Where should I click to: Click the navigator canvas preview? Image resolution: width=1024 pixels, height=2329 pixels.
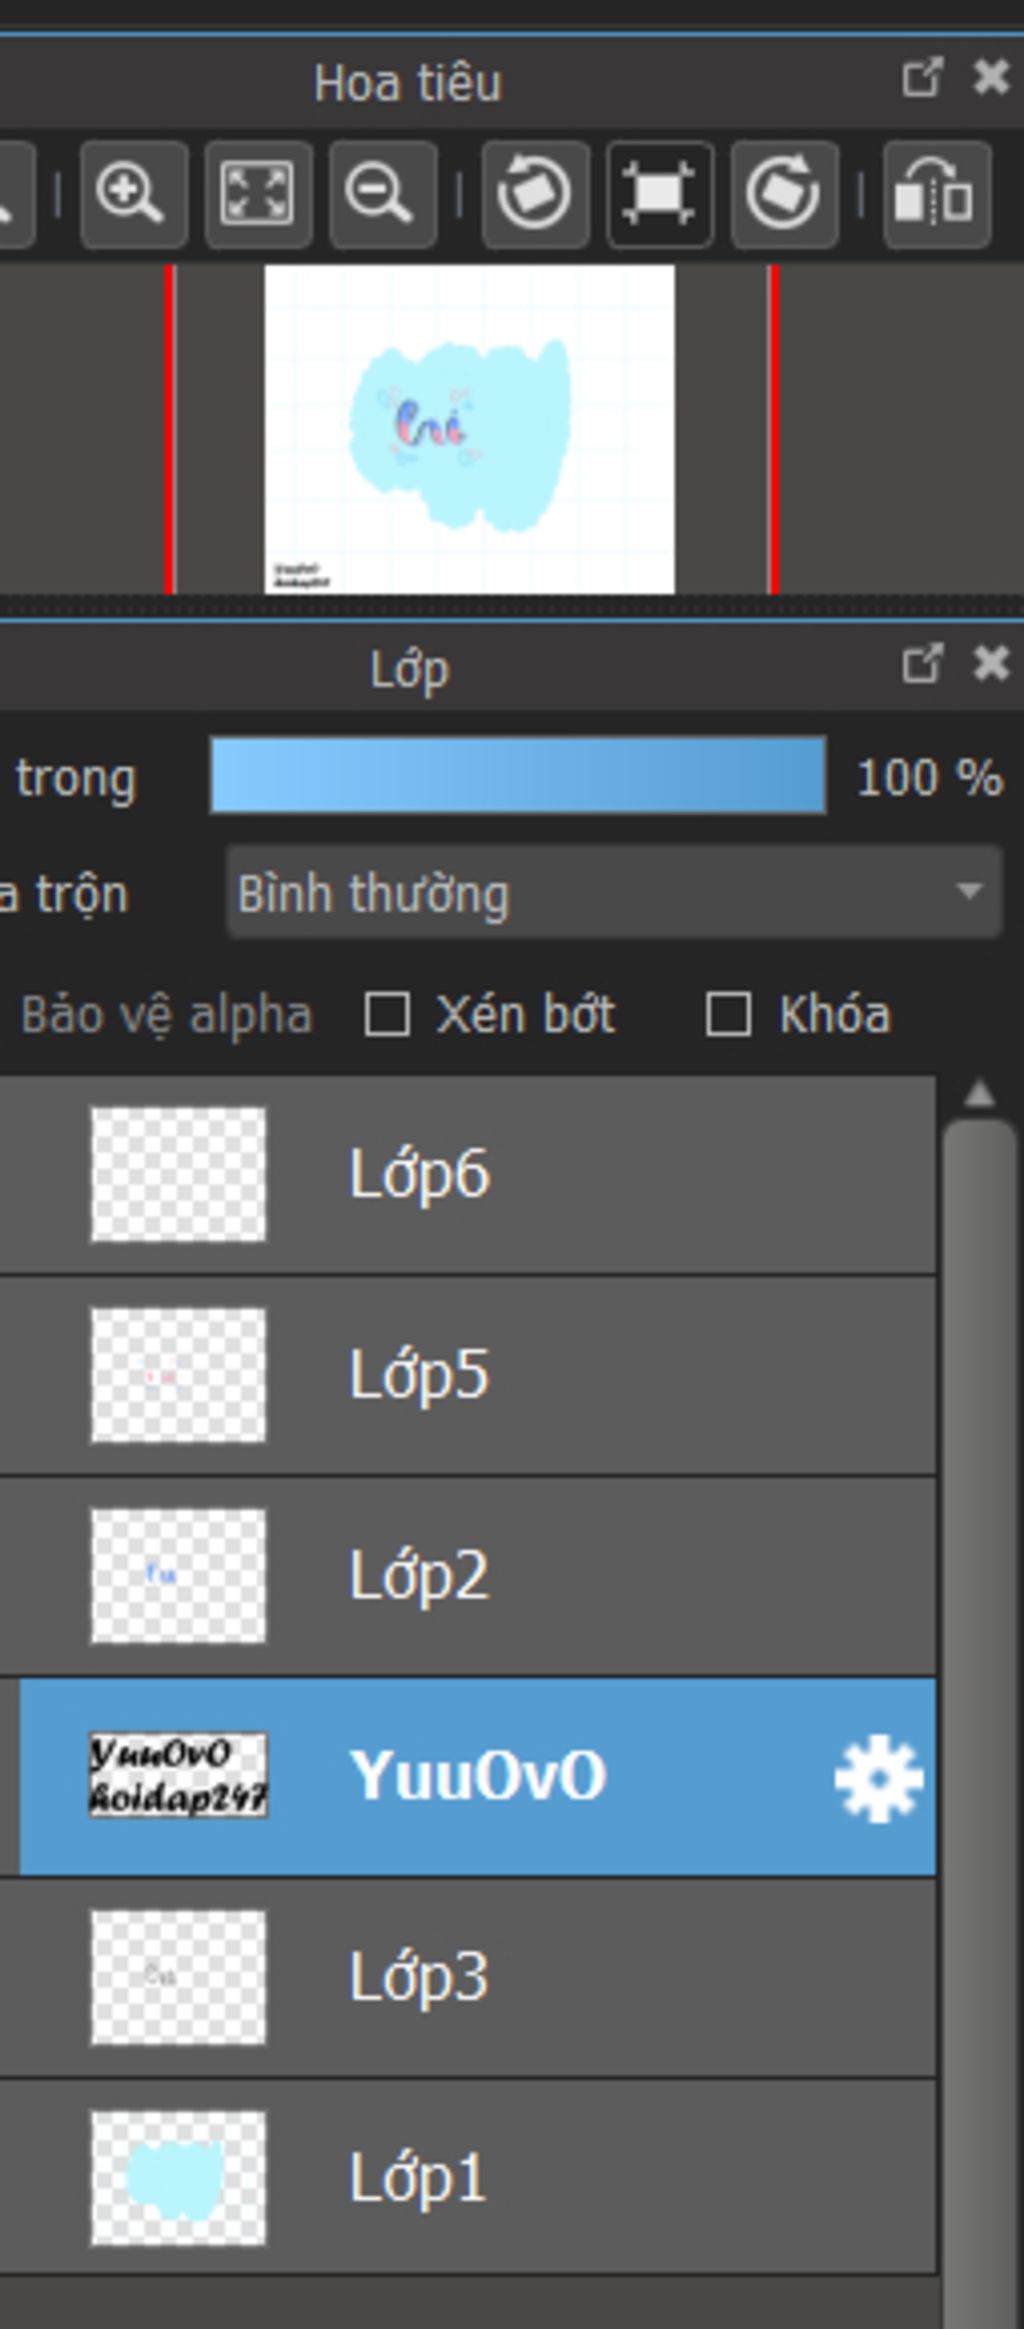coord(469,430)
